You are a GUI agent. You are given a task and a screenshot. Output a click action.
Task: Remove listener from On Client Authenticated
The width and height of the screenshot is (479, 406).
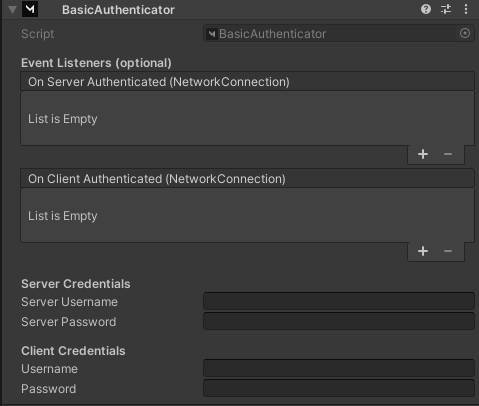[448, 251]
